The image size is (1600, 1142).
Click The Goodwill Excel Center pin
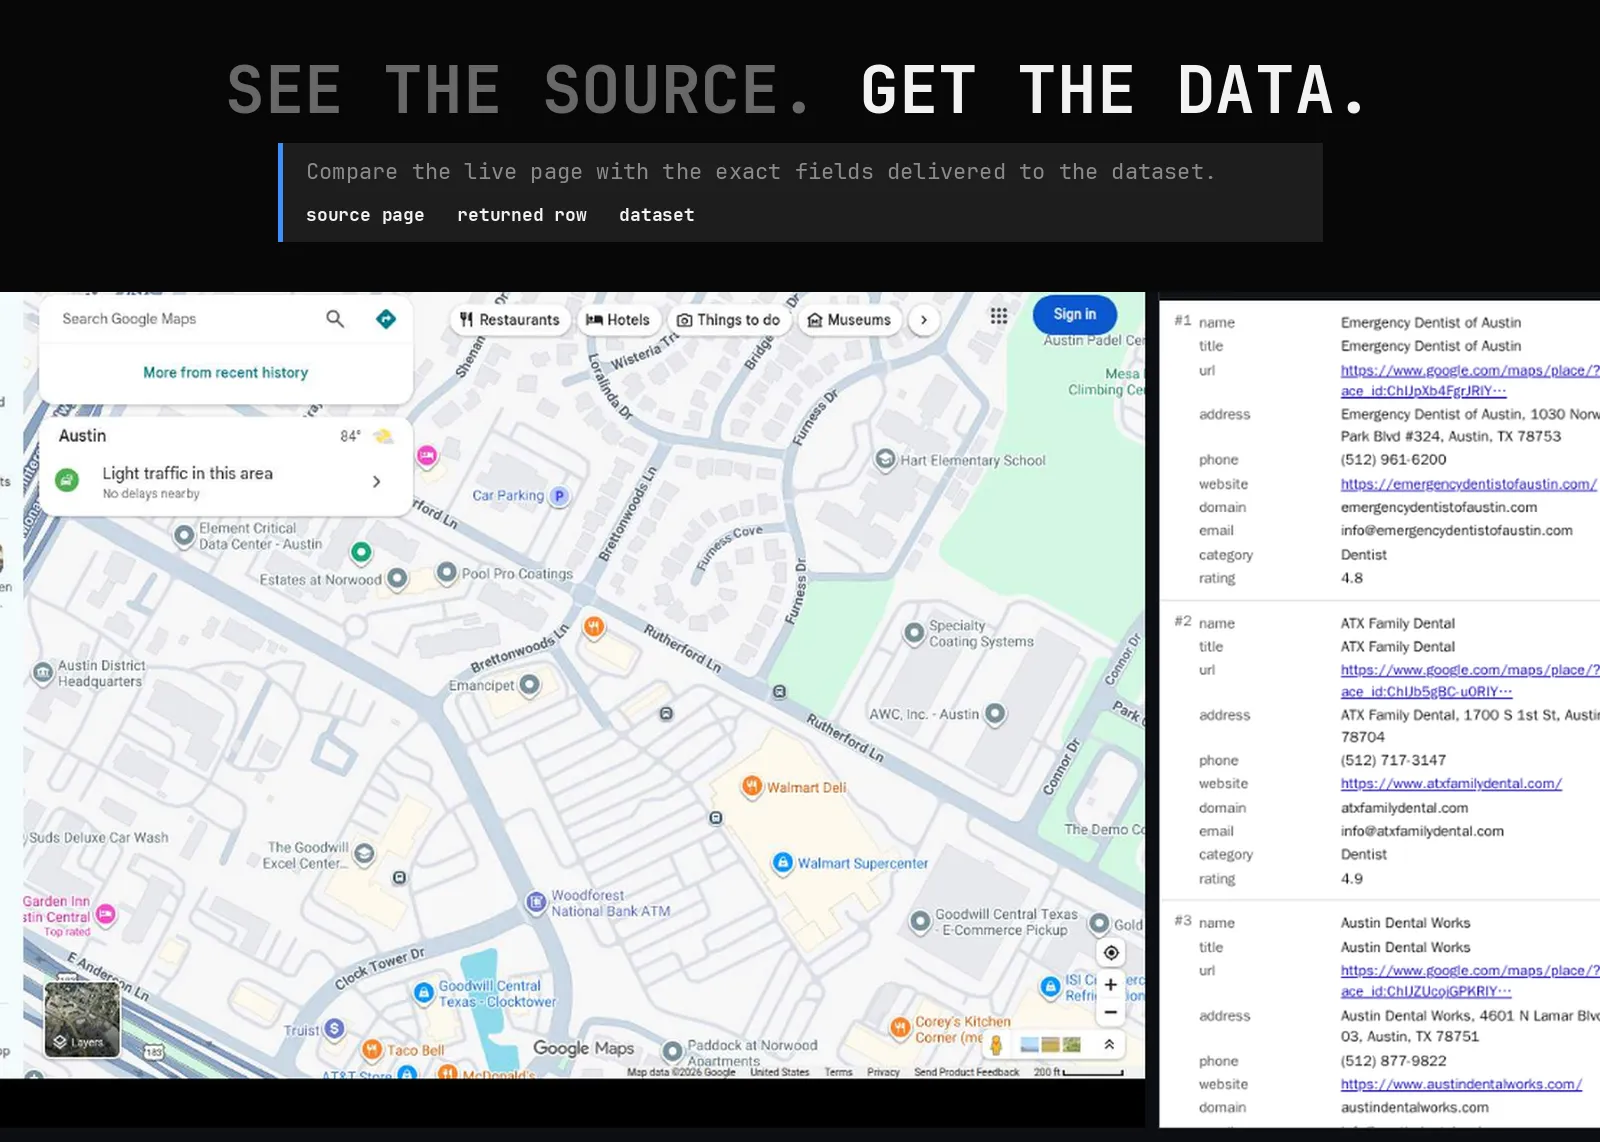[364, 854]
